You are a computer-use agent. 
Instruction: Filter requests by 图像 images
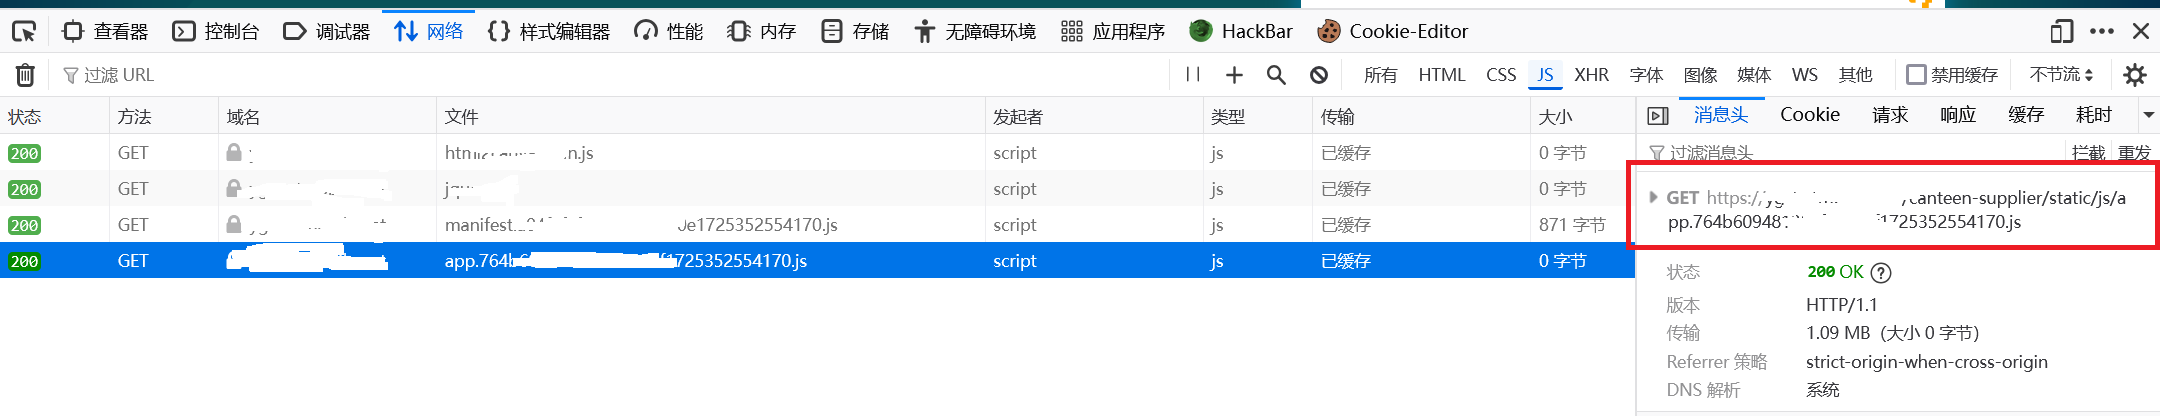(x=1700, y=75)
